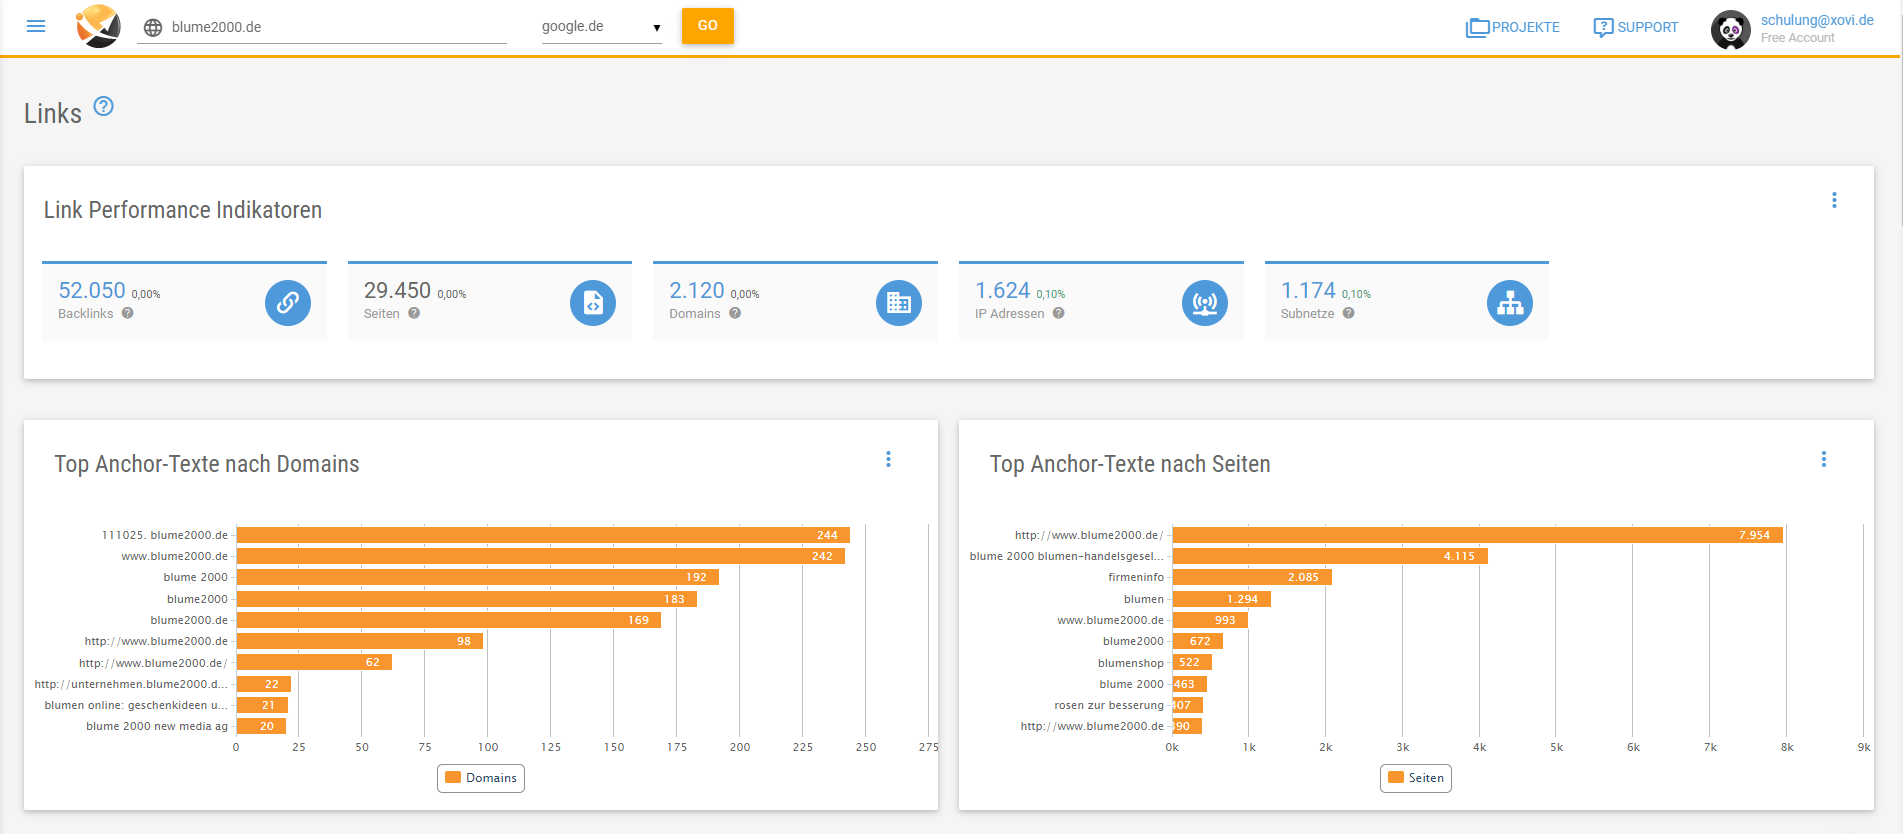Click the user panda avatar
The image size is (1903, 834).
[x=1731, y=29]
